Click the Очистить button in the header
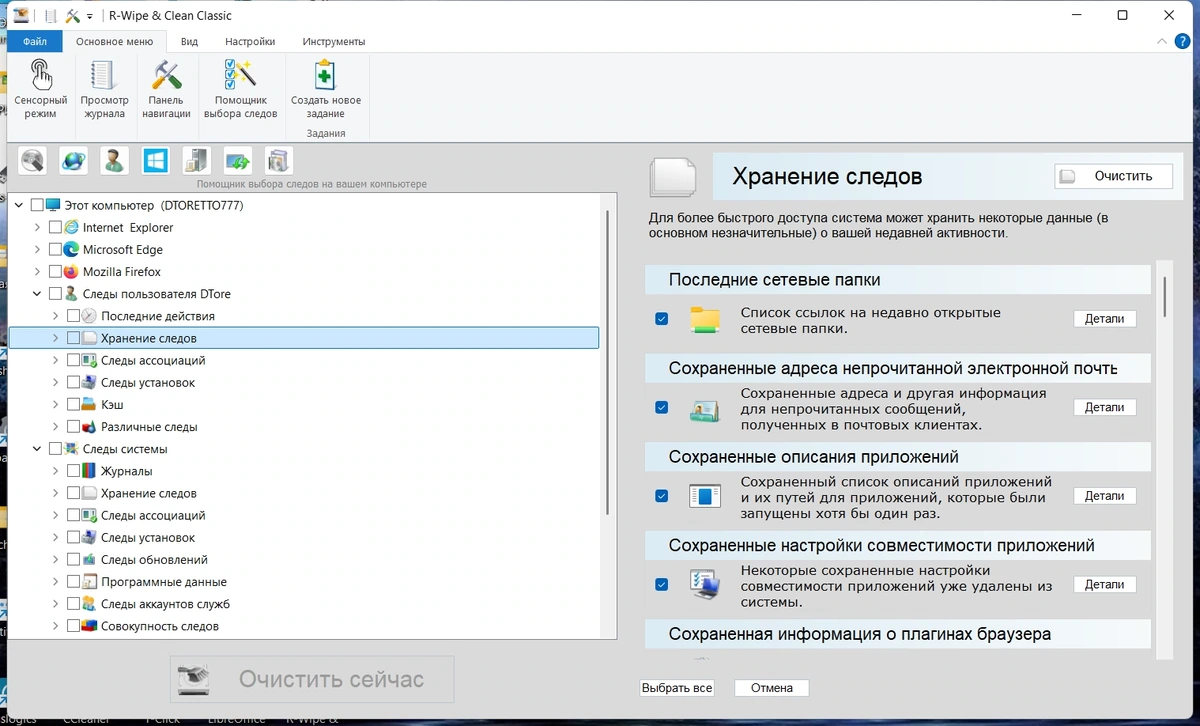 1113,176
